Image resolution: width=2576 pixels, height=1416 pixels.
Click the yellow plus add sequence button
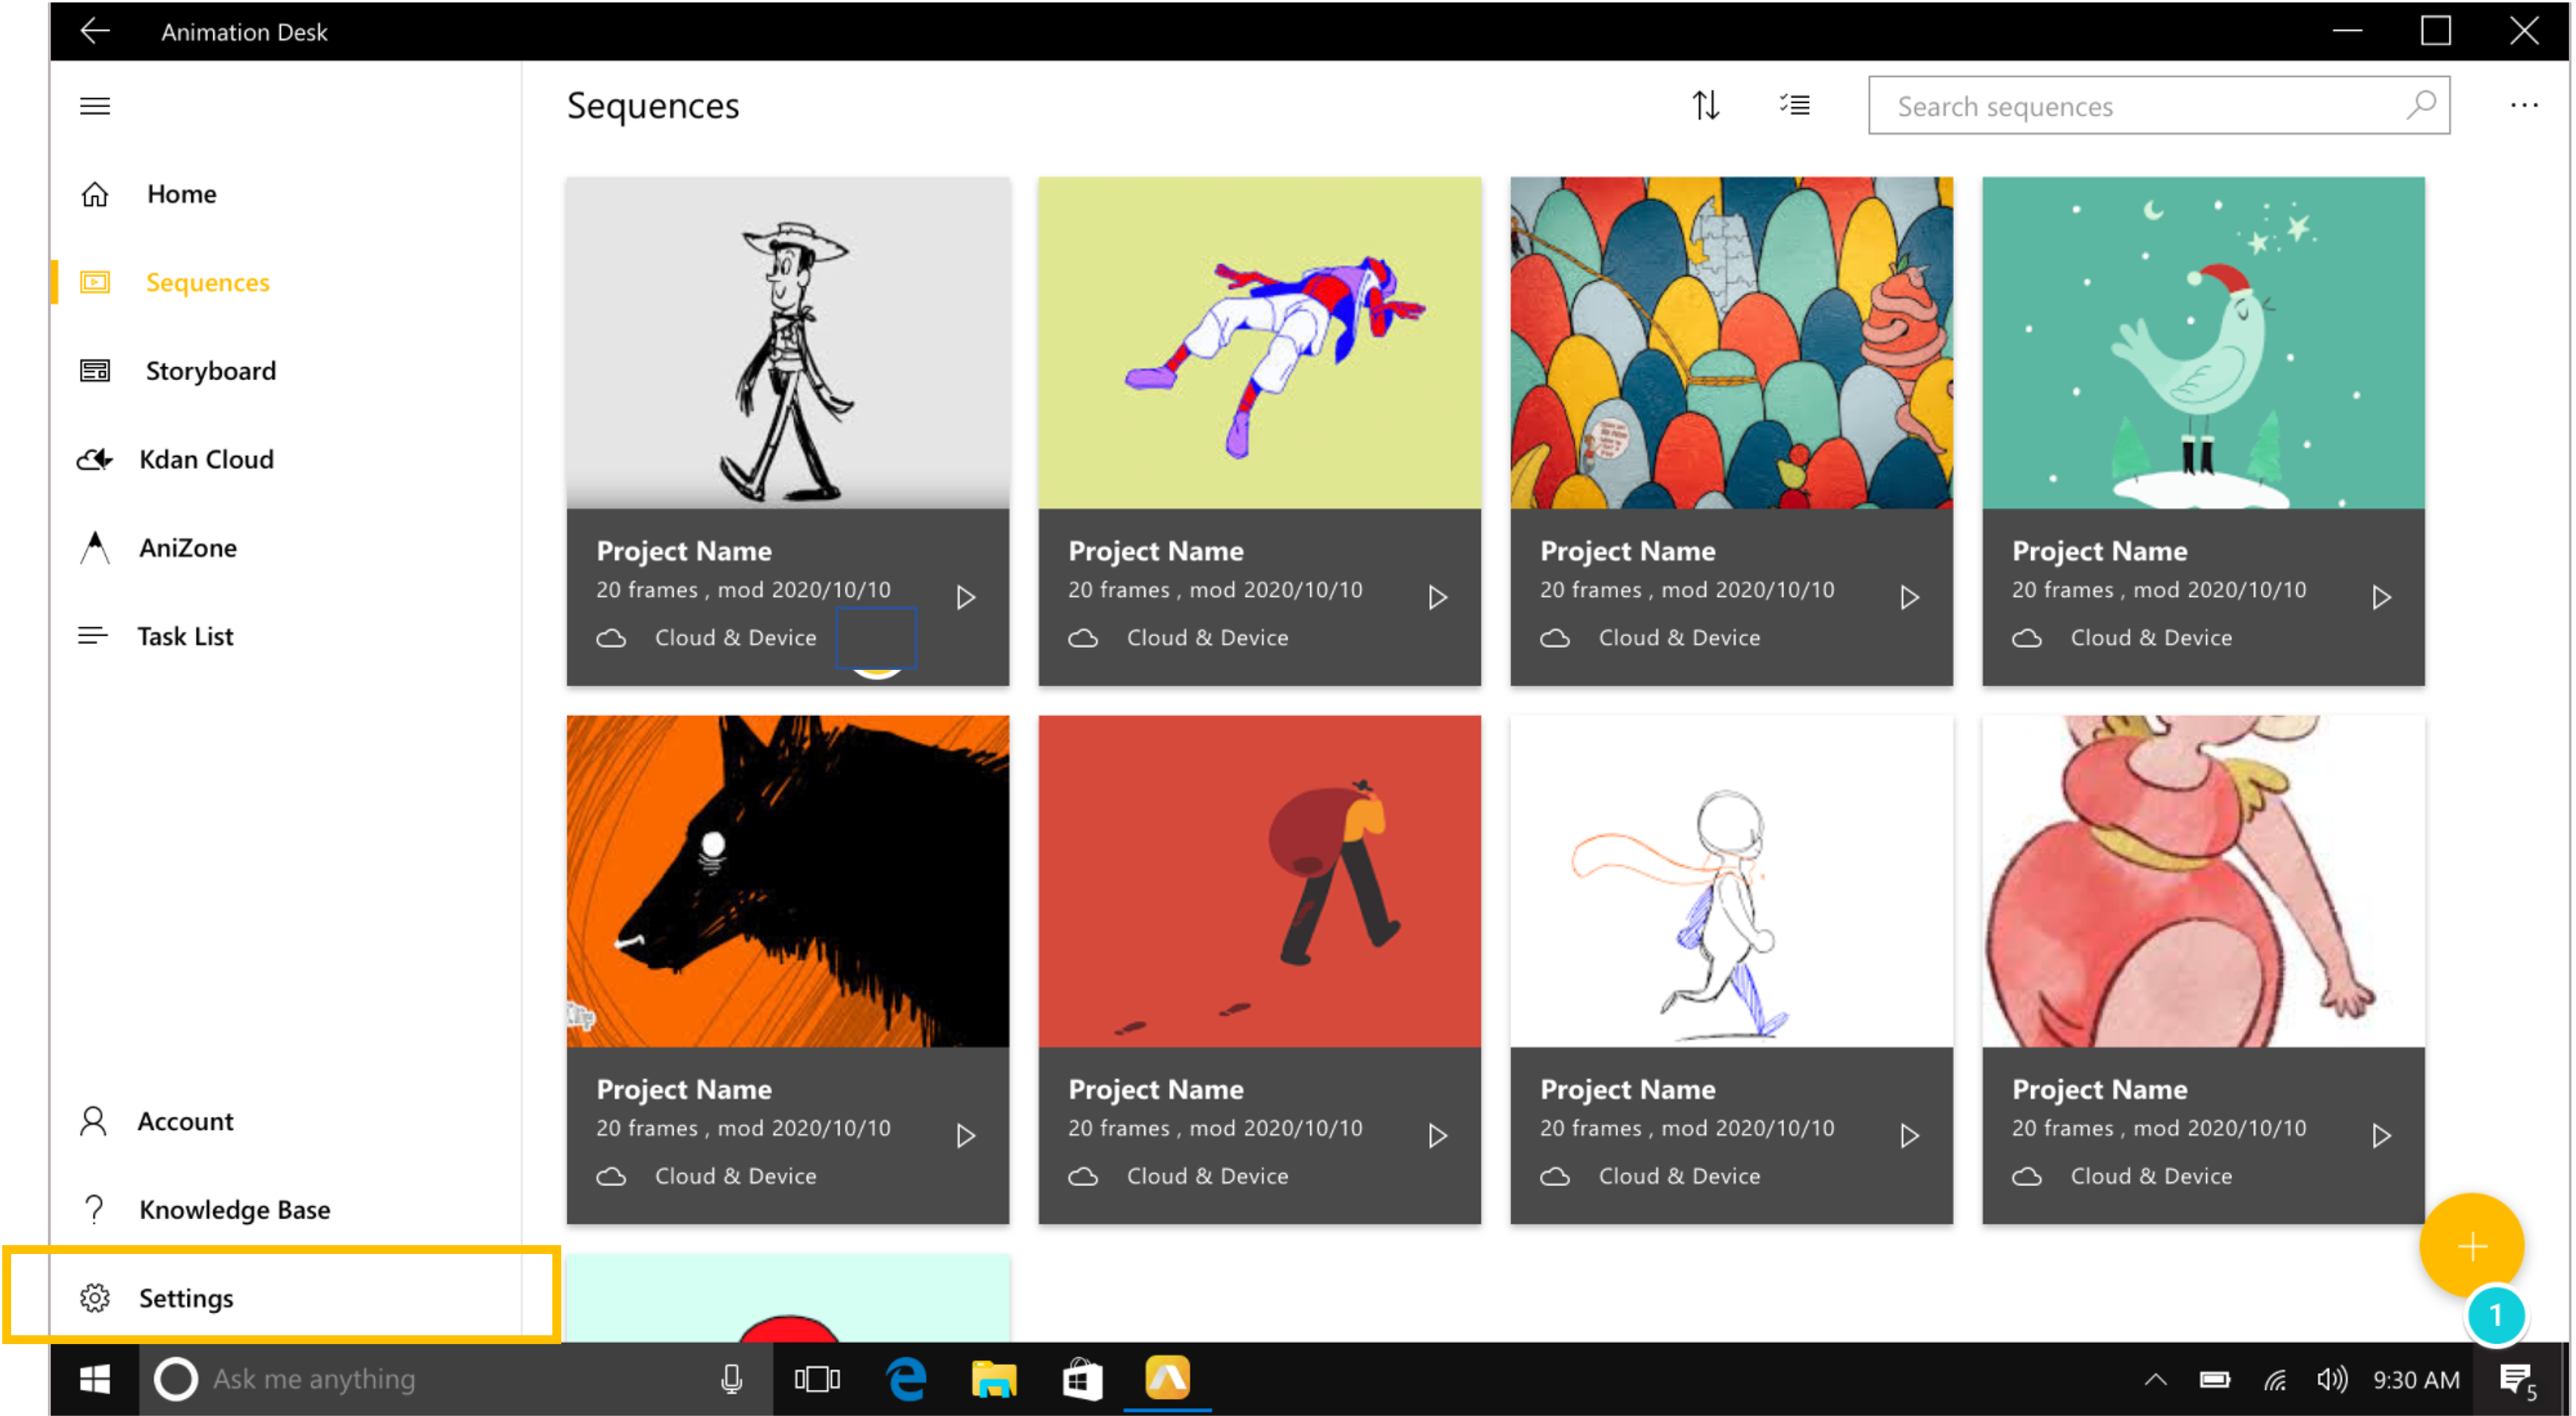click(2471, 1246)
